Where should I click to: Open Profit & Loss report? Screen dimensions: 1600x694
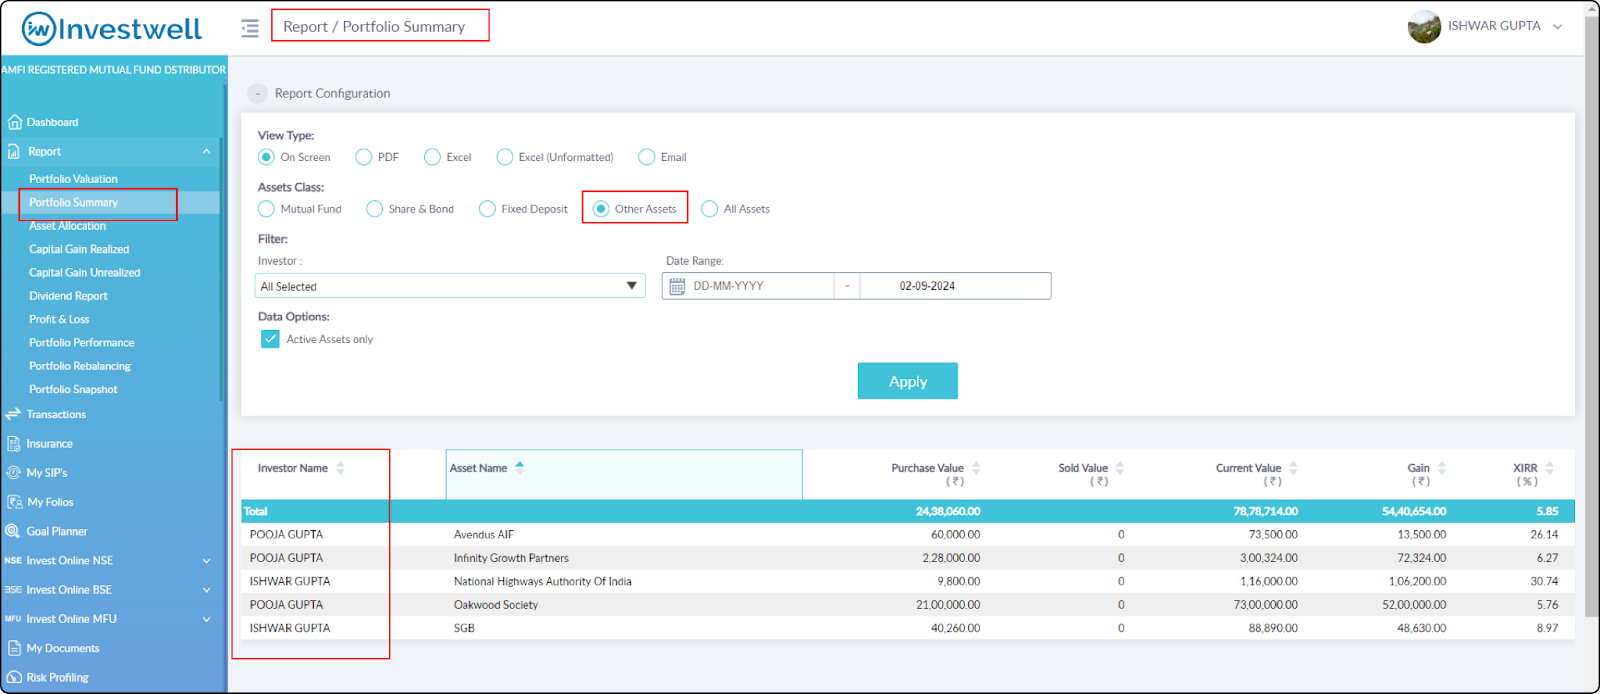pyautogui.click(x=59, y=319)
